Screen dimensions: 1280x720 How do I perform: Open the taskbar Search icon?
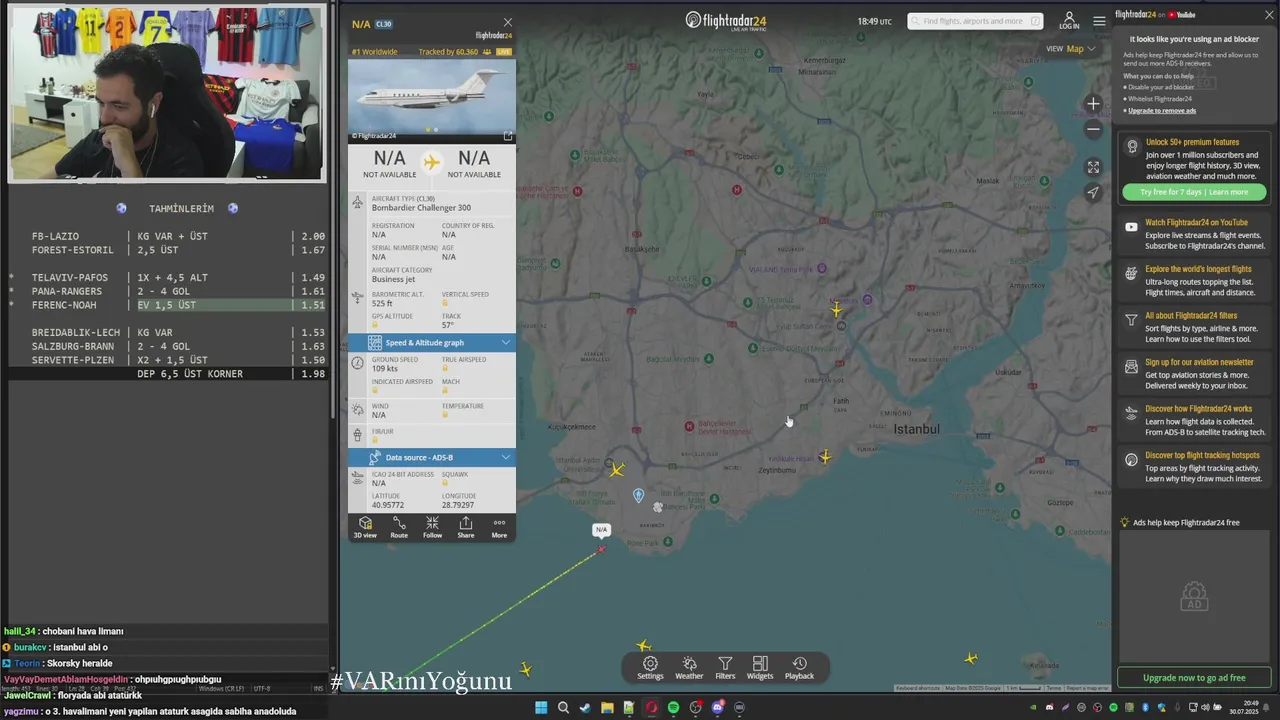[563, 707]
